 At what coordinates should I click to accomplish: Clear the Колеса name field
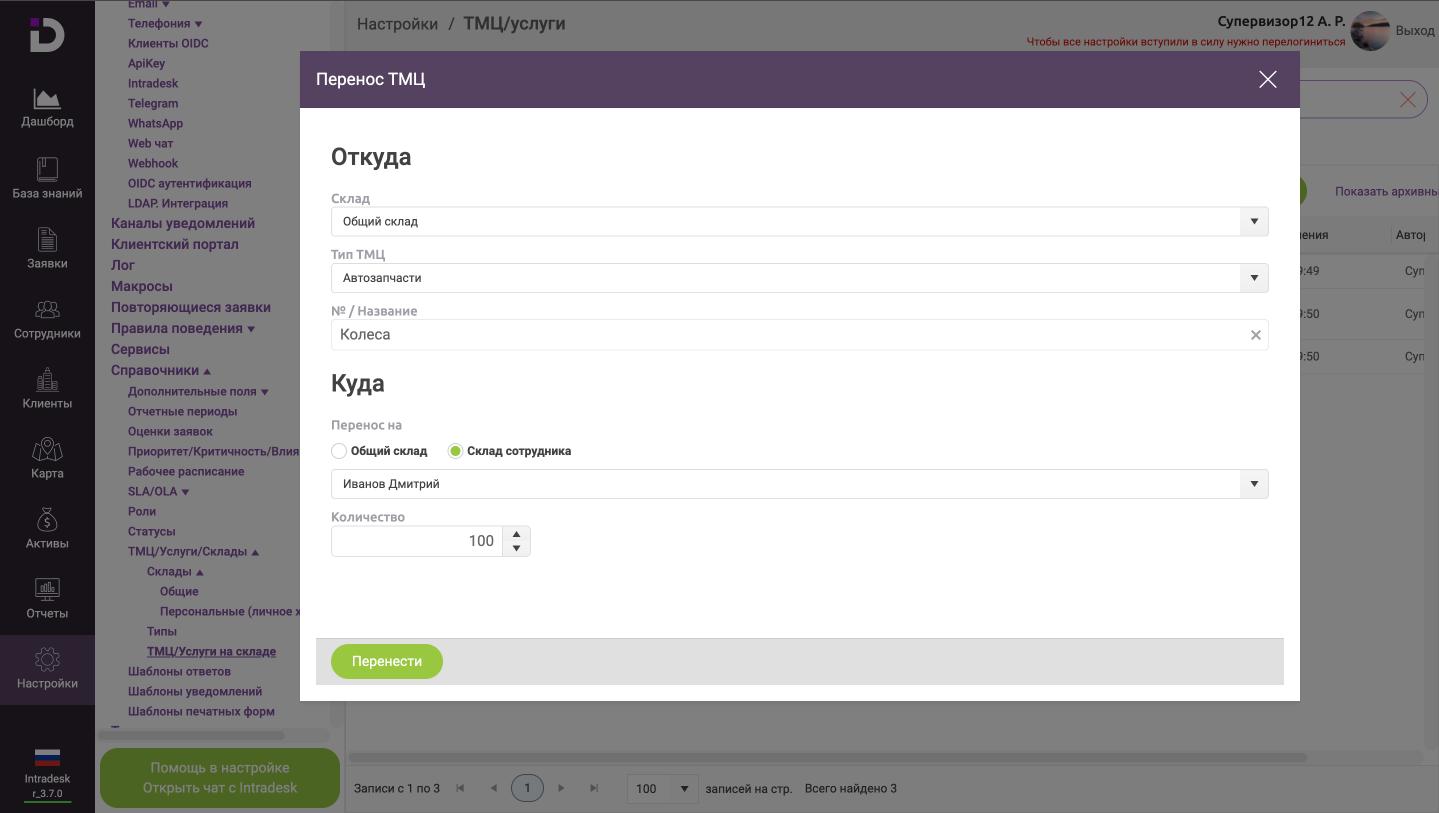[1255, 335]
